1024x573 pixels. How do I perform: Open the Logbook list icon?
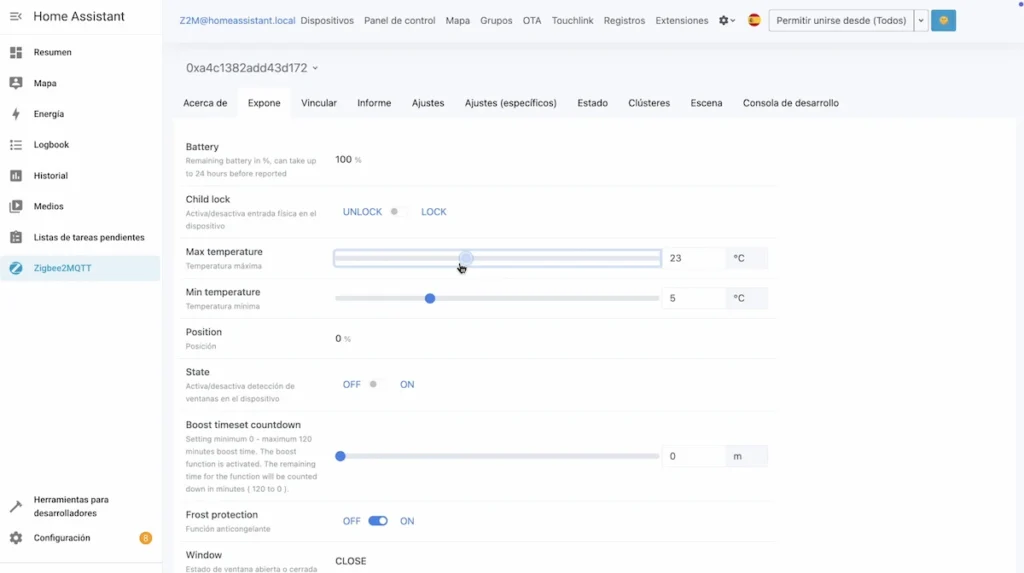coord(16,145)
